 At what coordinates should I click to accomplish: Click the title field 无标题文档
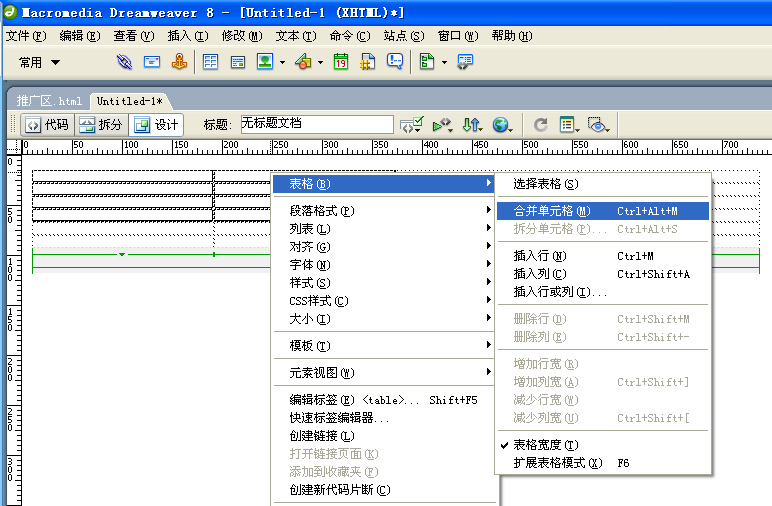coord(317,124)
